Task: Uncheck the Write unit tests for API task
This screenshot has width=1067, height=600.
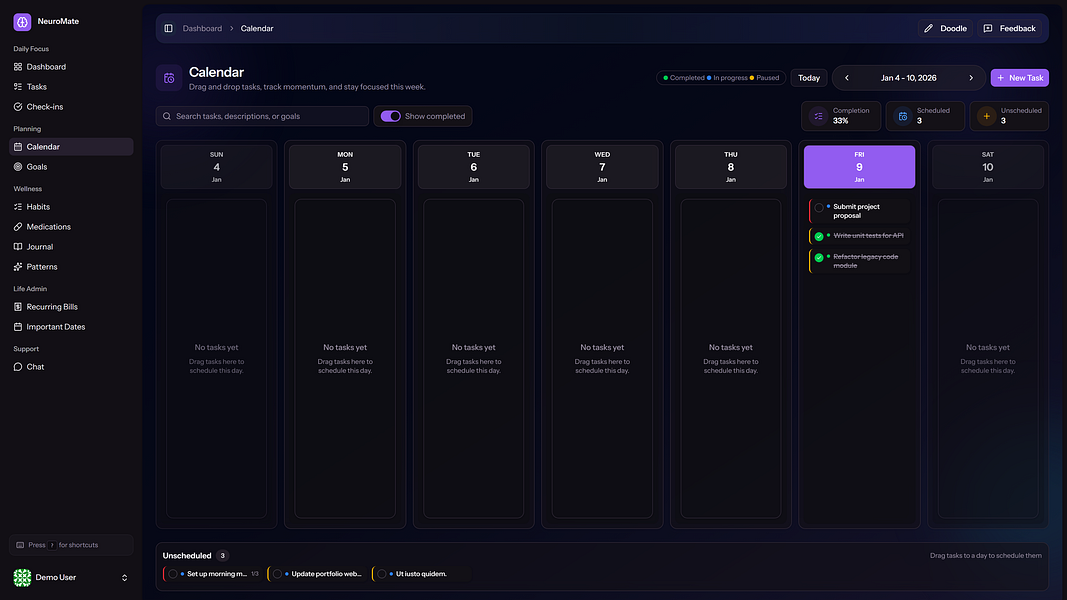Action: 819,236
